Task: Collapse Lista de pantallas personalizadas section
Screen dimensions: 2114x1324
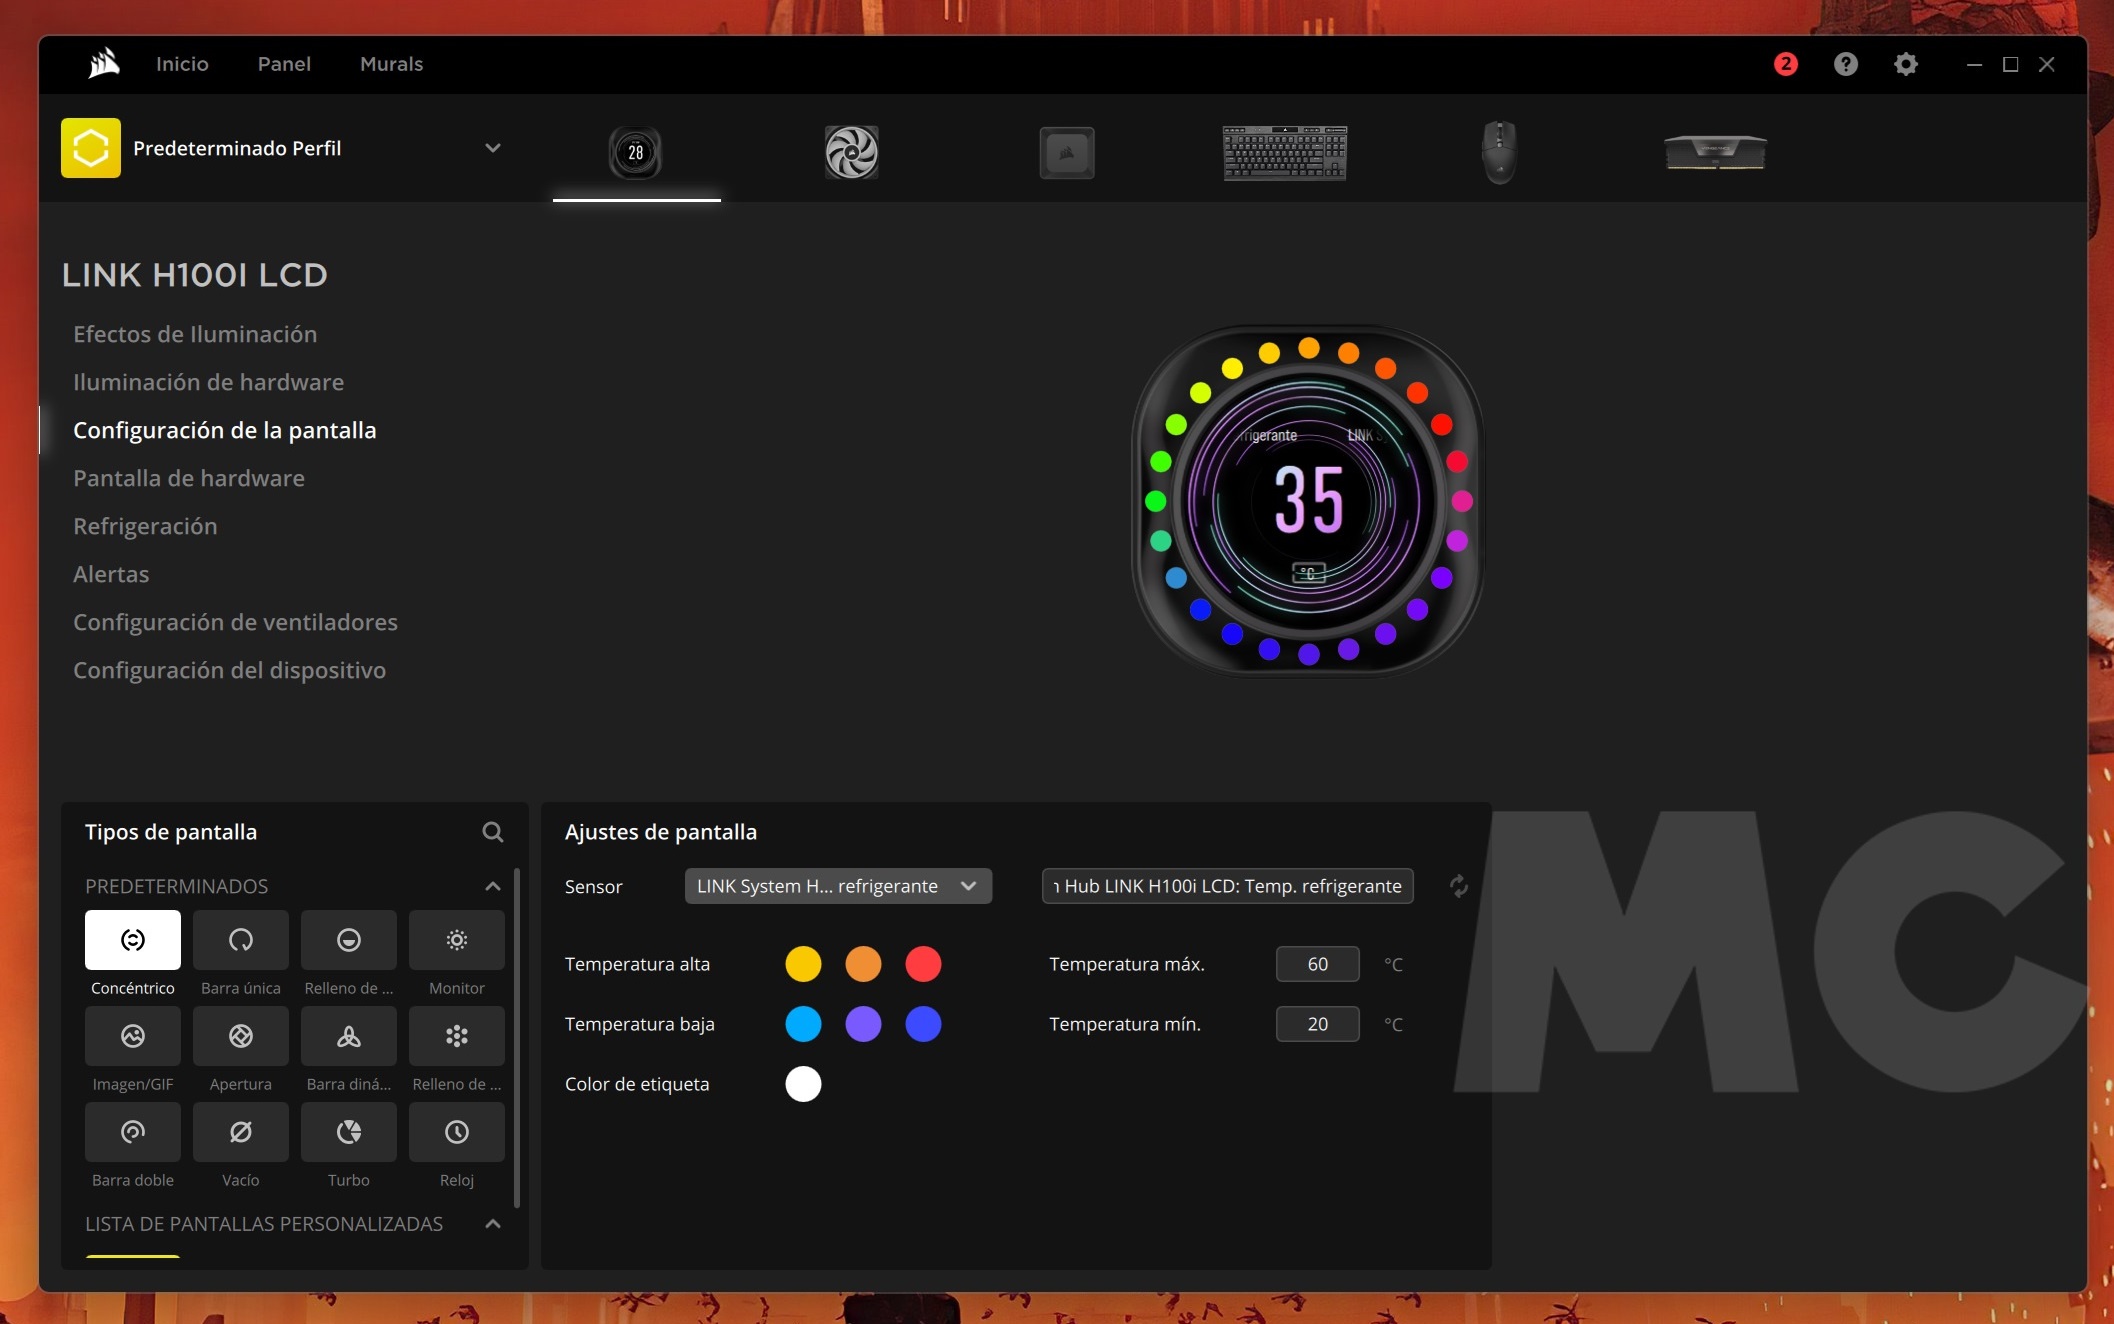Action: (493, 1224)
